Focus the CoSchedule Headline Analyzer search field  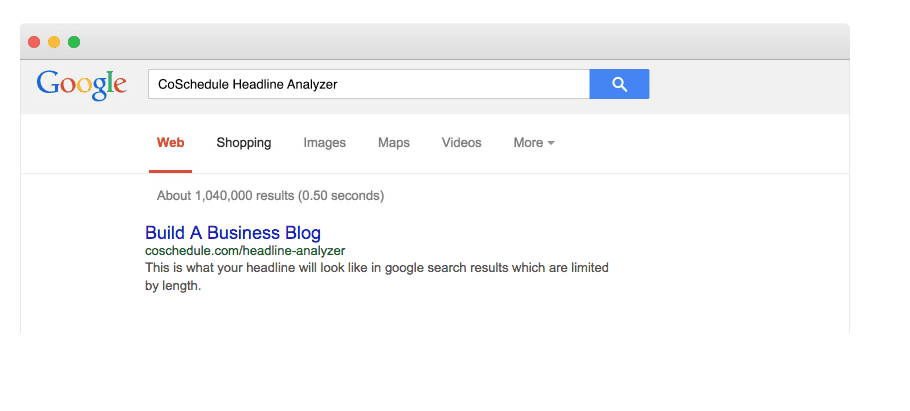(369, 84)
